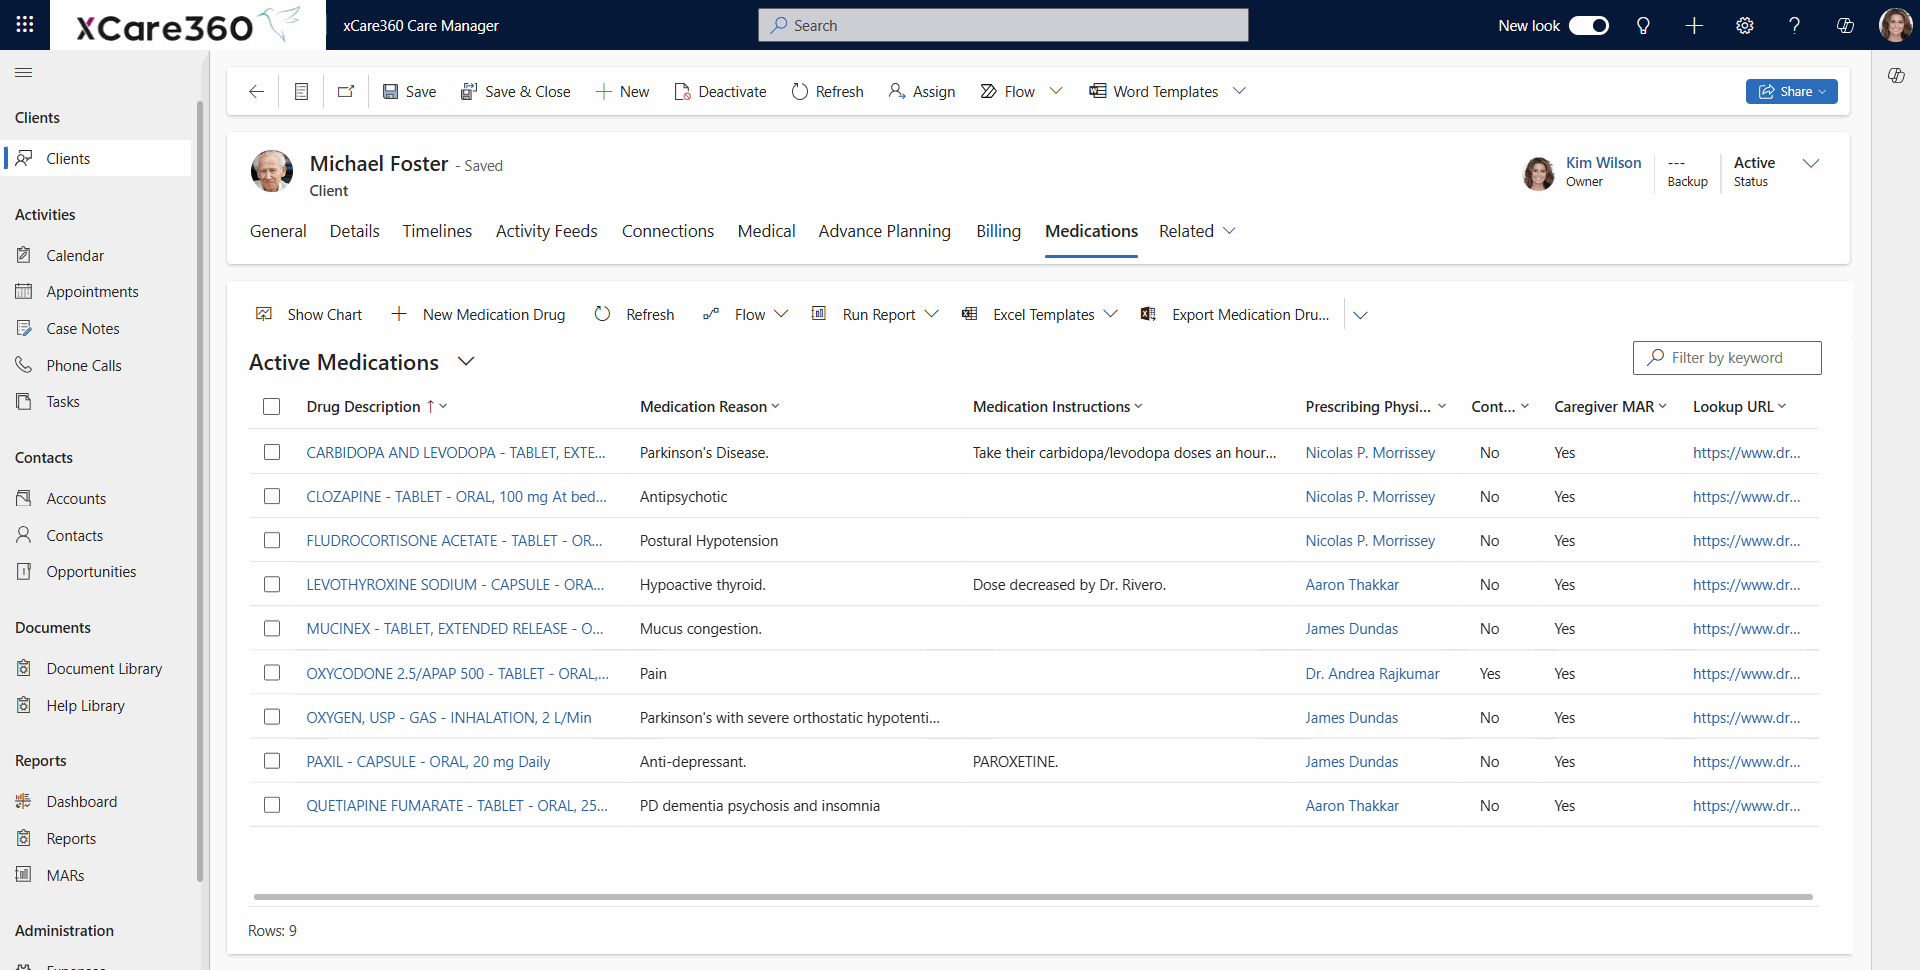The width and height of the screenshot is (1920, 970).
Task: Expand the top Flow dropdown arrow
Action: point(1056,91)
